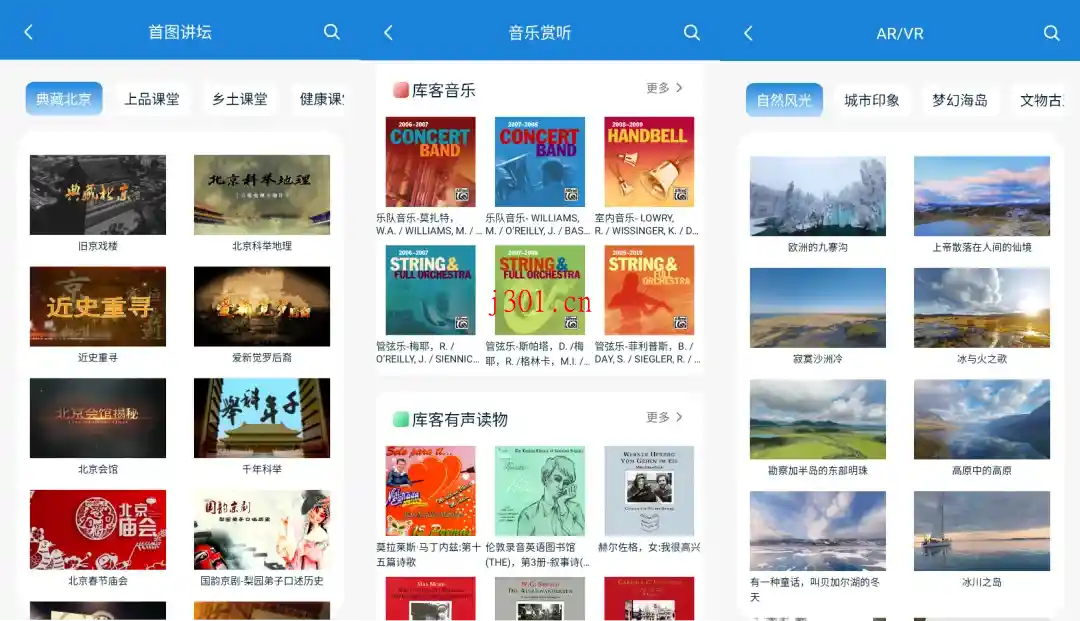The image size is (1080, 621).
Task: Open 室内音乐 Handbell album cover
Action: click(x=649, y=162)
